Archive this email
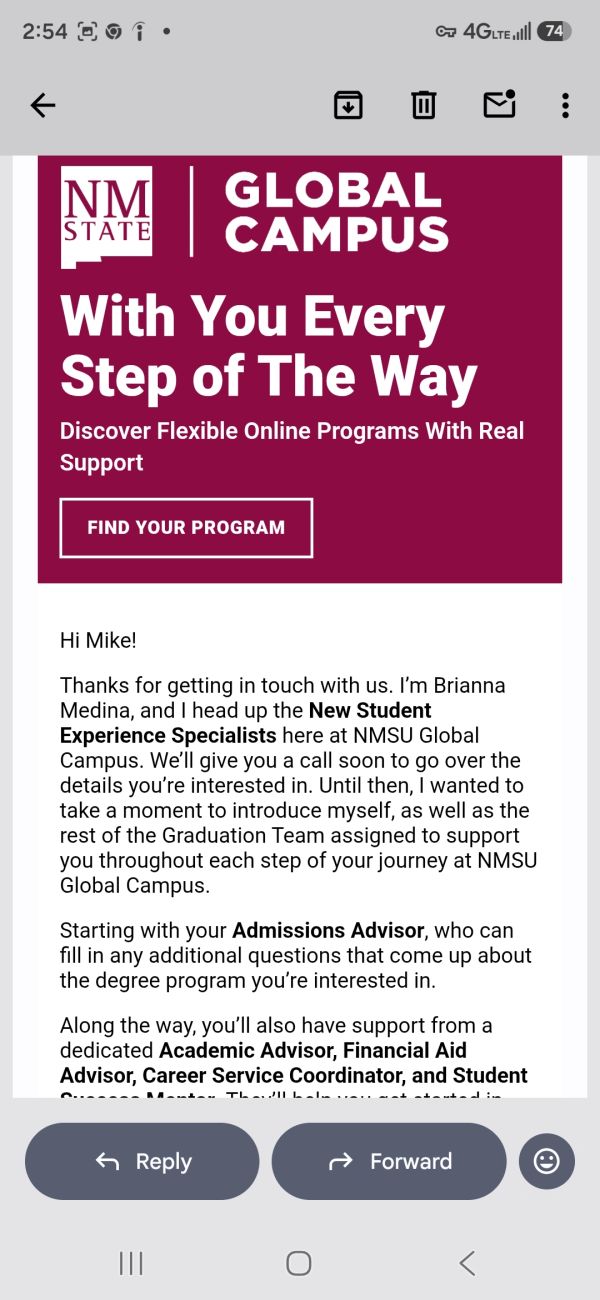 tap(348, 105)
